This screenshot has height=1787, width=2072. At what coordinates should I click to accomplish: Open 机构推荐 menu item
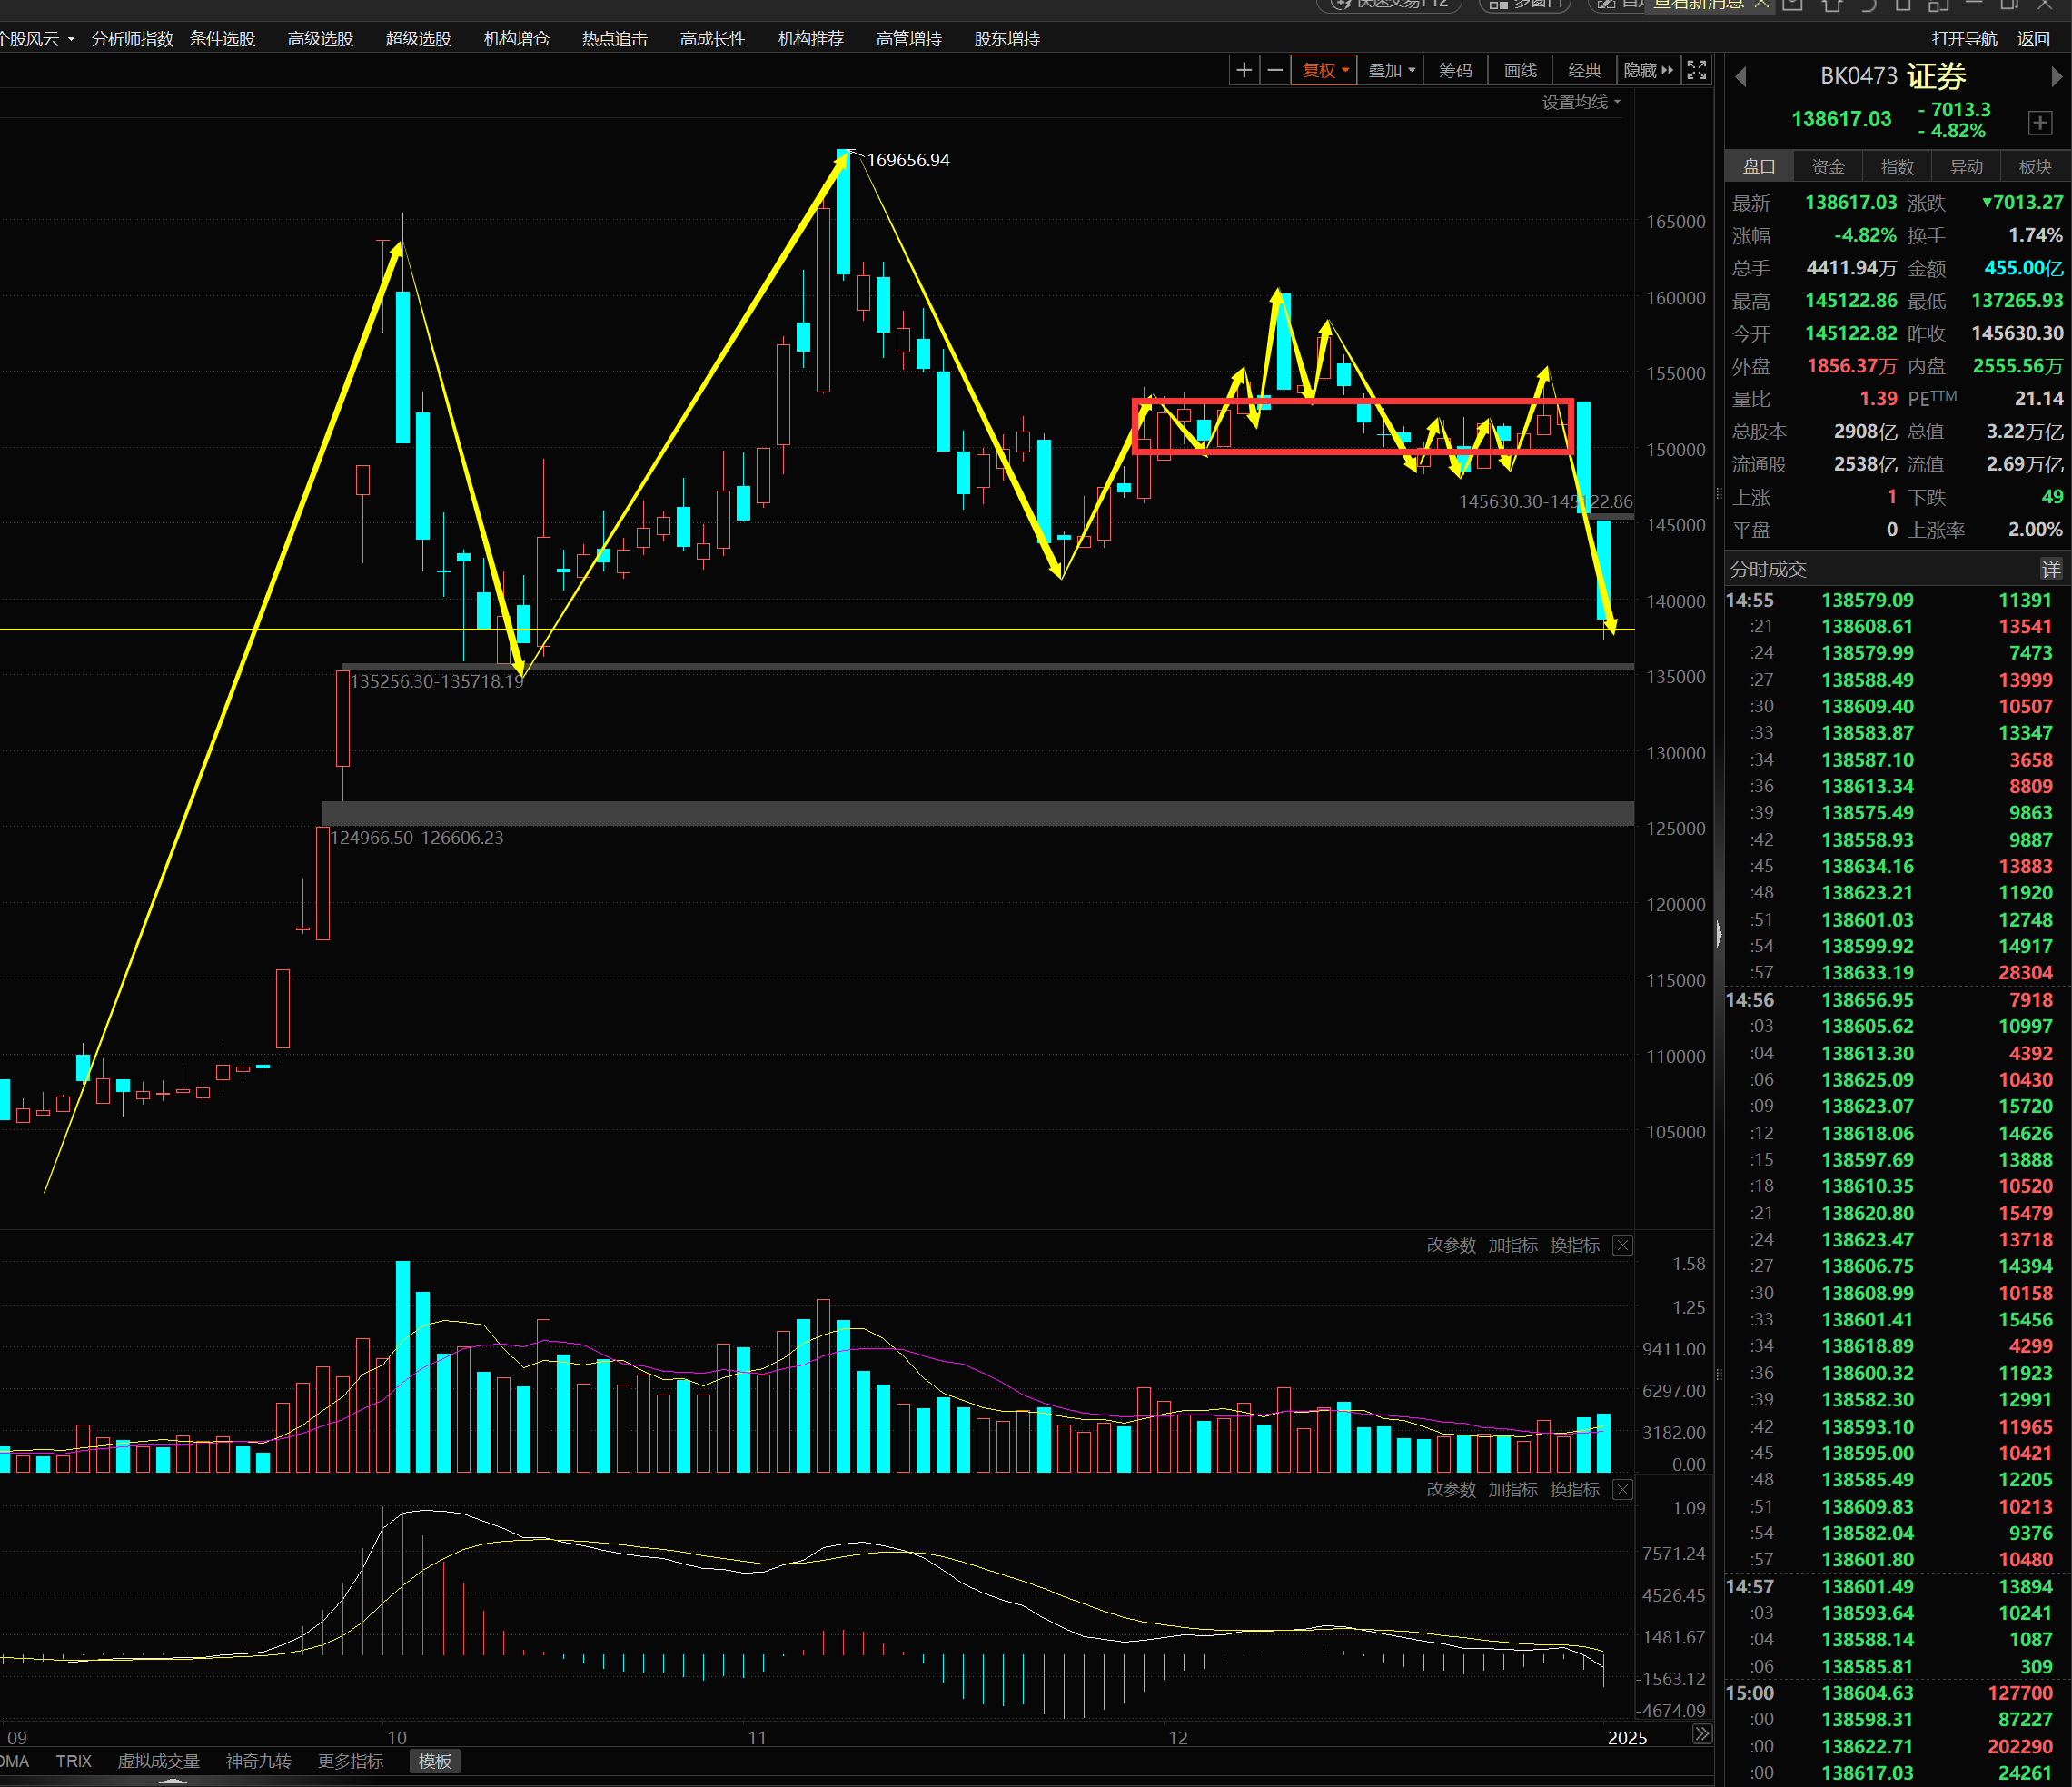coord(810,39)
